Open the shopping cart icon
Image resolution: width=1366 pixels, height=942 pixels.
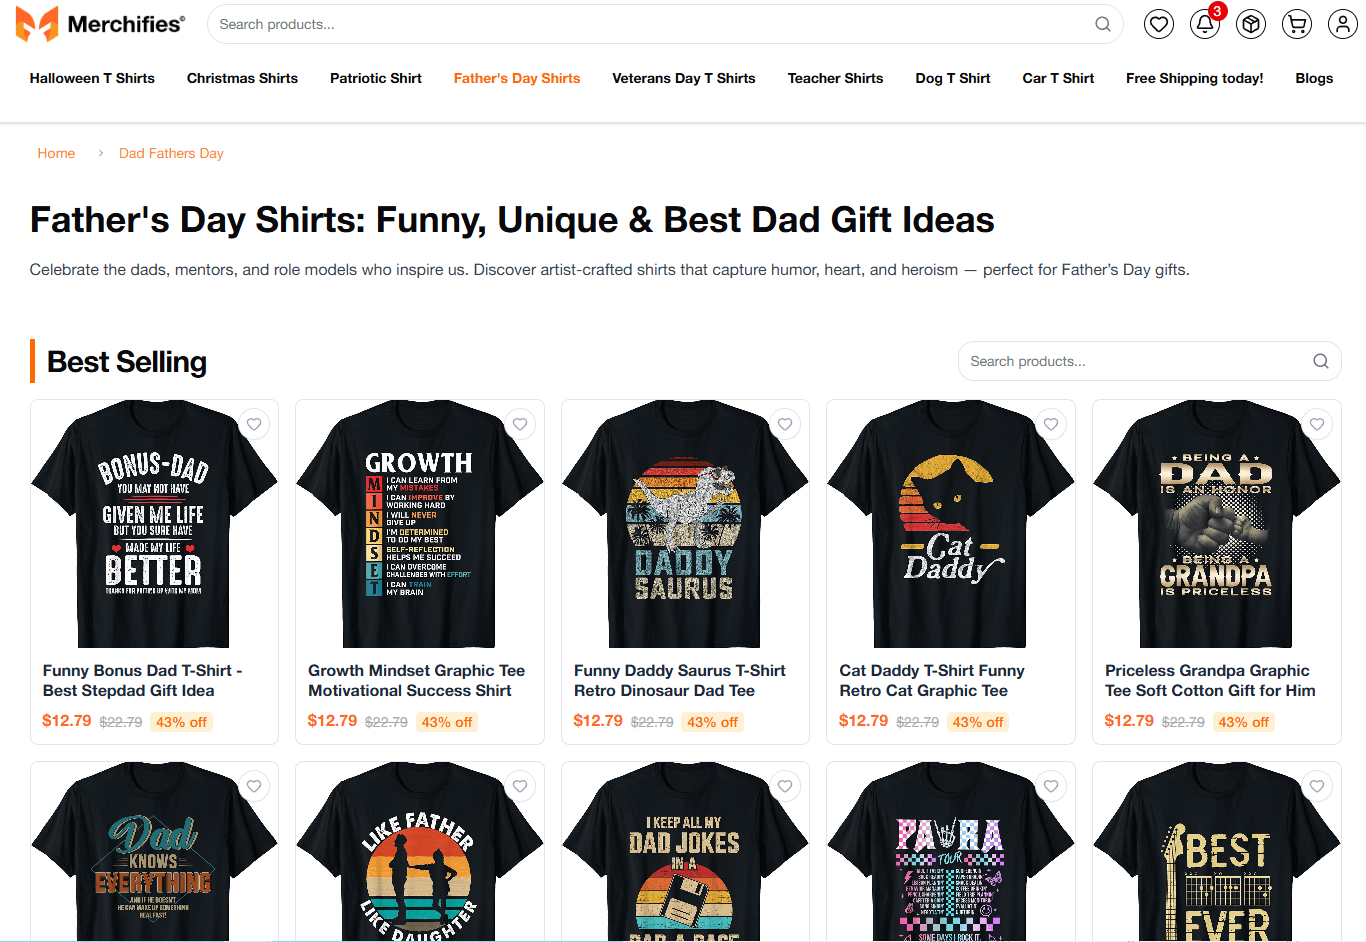click(1296, 23)
